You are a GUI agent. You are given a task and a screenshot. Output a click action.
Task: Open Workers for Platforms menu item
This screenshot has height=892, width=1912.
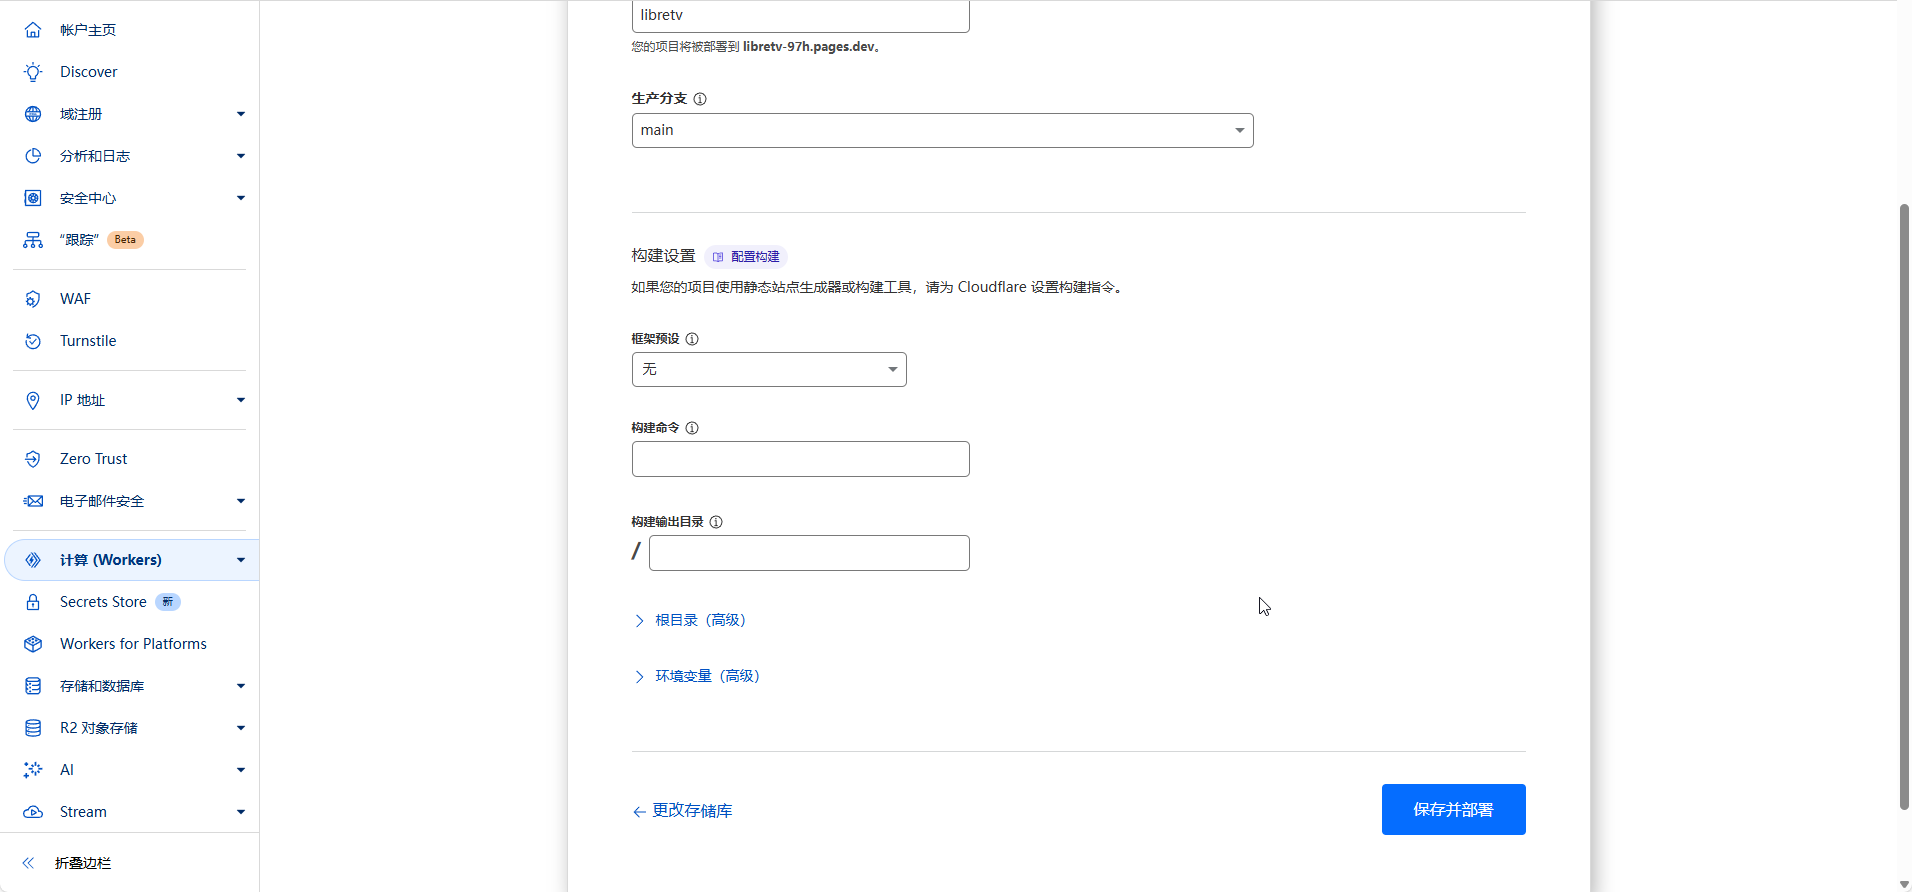pos(133,644)
